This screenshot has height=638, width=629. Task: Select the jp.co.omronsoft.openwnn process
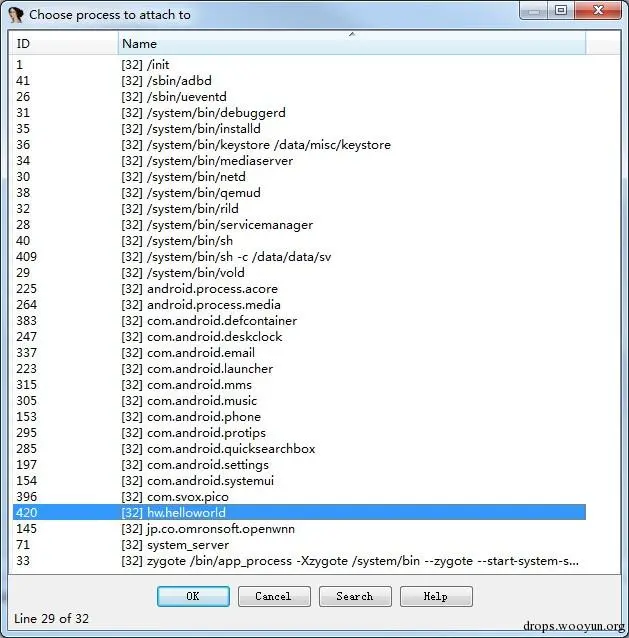click(x=299, y=529)
